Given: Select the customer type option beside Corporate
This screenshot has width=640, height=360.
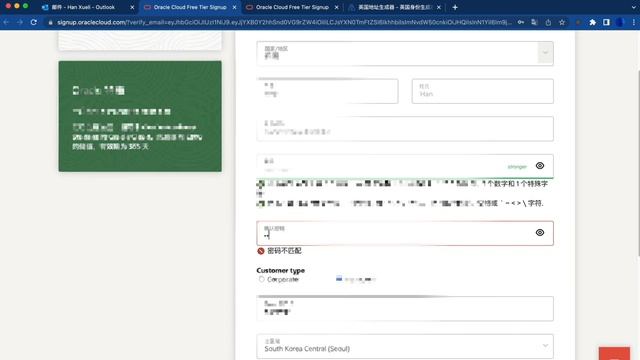Looking at the screenshot, I should (x=339, y=279).
